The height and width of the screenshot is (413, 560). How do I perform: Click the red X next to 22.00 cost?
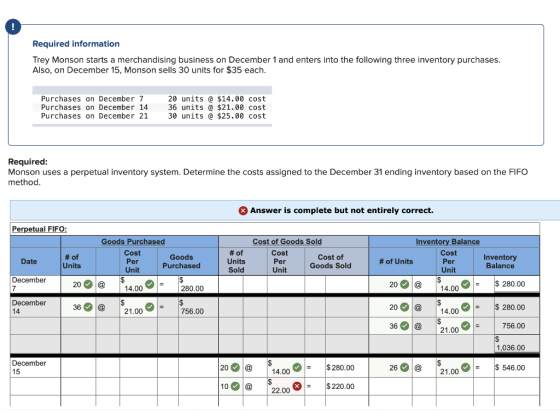tap(297, 386)
